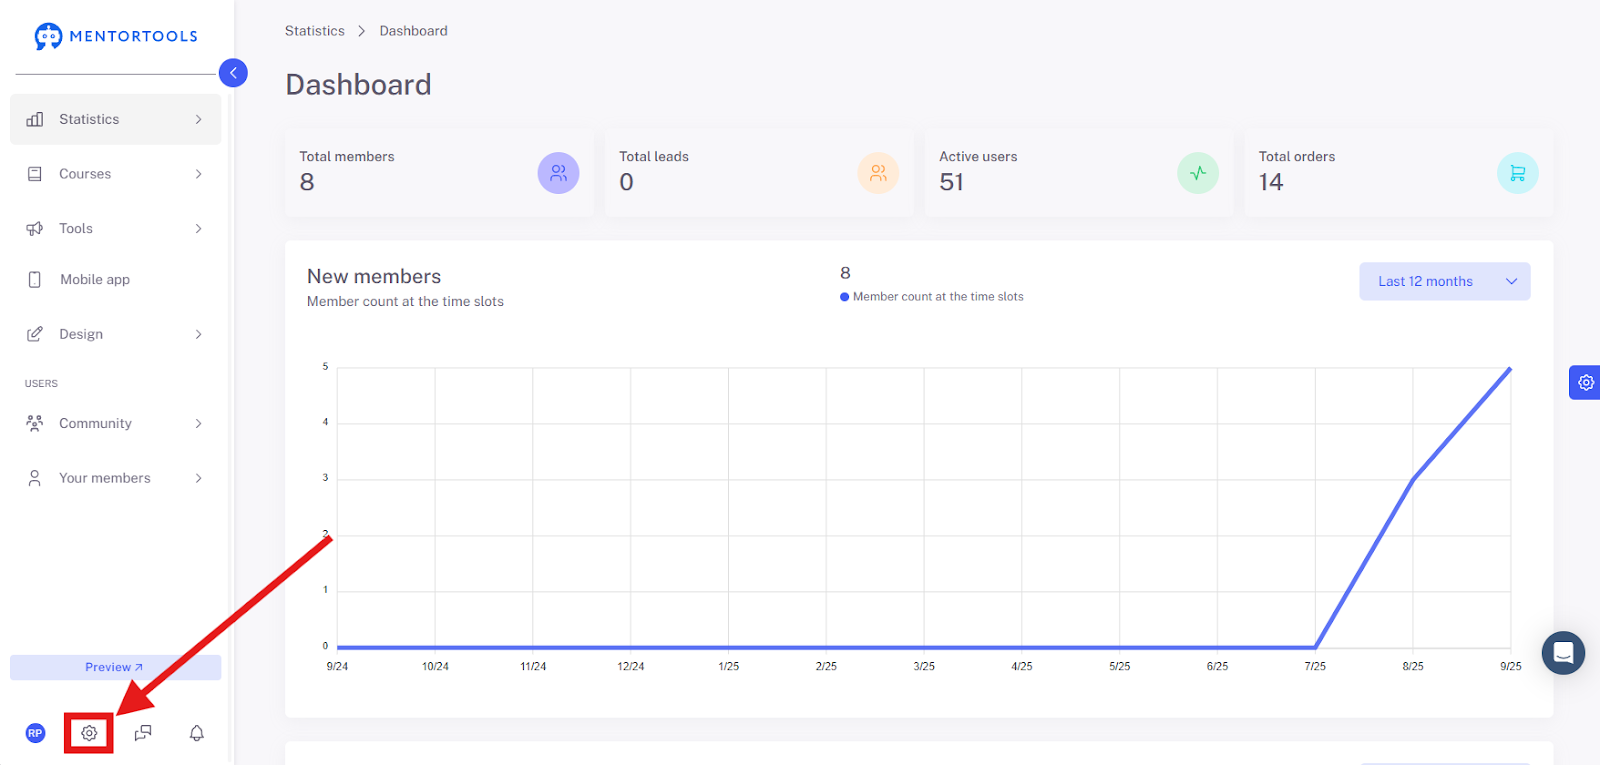Click the 7/25 axis label
The width and height of the screenshot is (1600, 765).
pos(1315,666)
